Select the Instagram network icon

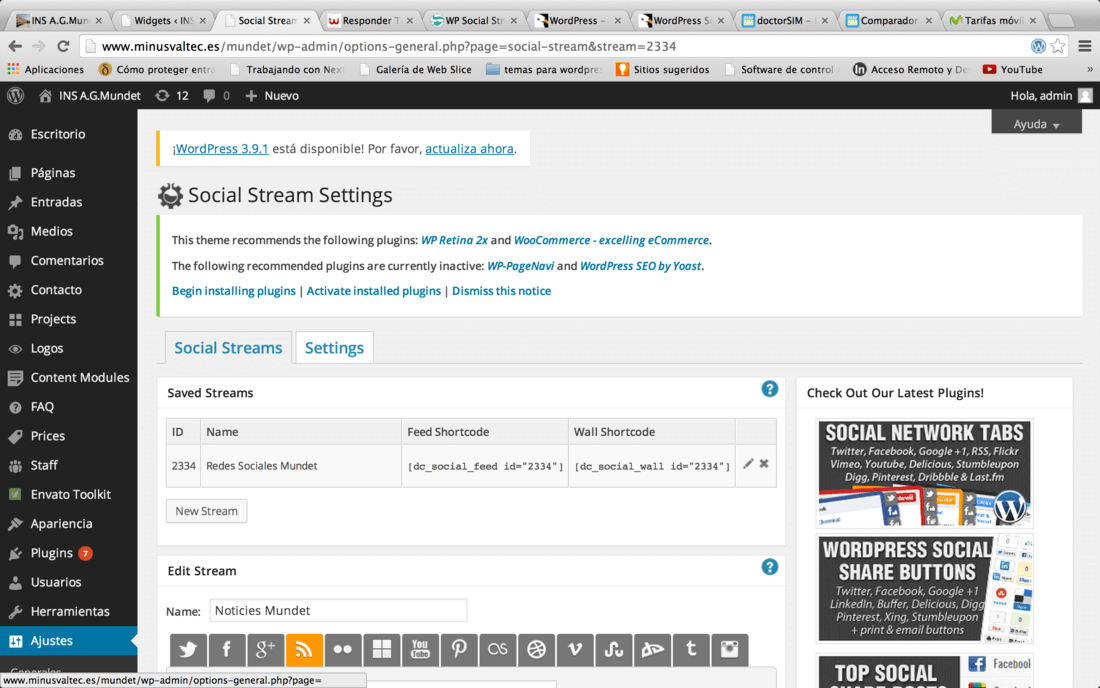[x=730, y=649]
